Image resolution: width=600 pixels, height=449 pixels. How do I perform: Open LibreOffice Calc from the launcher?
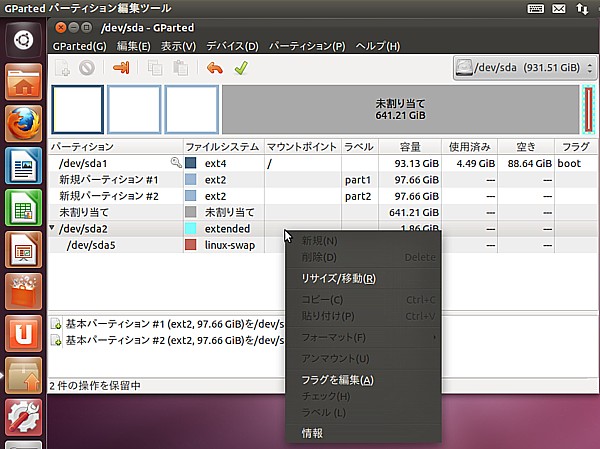24,208
